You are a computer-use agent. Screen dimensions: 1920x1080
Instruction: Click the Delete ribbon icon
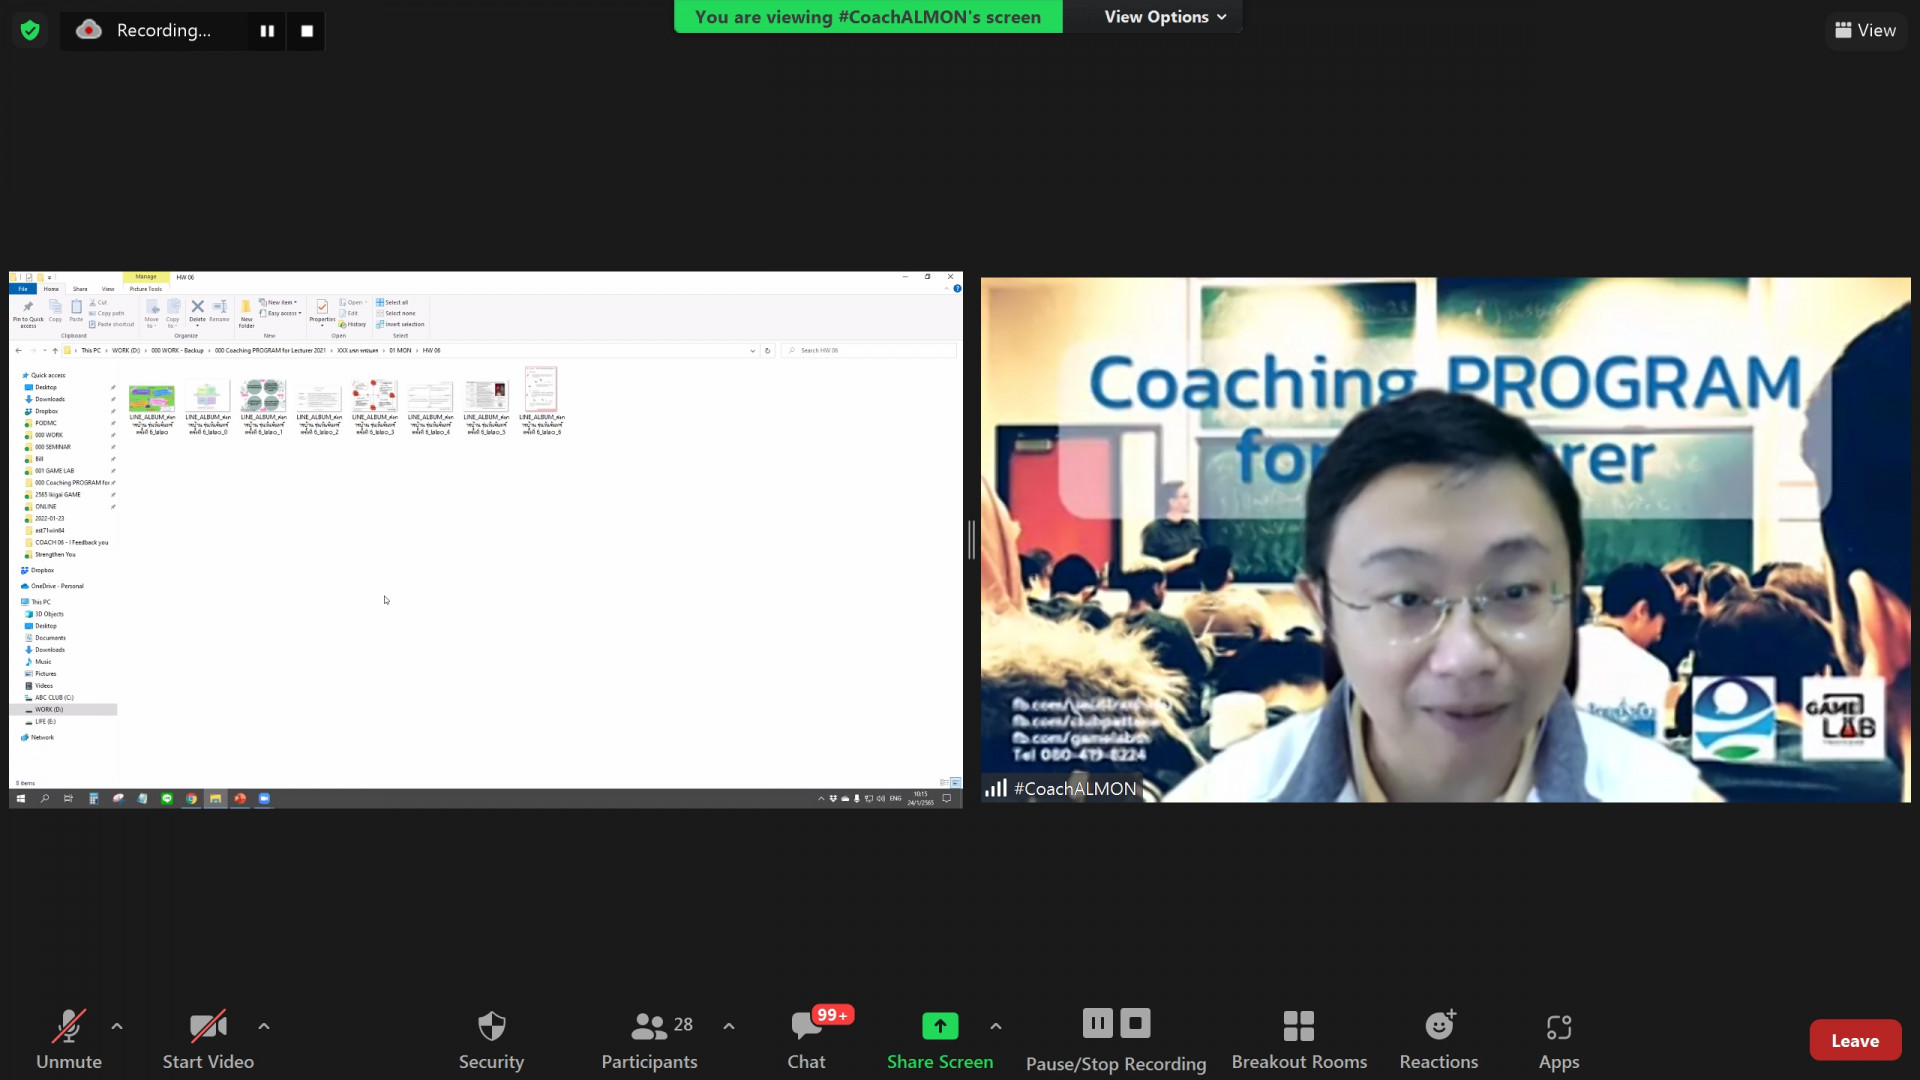tap(197, 311)
